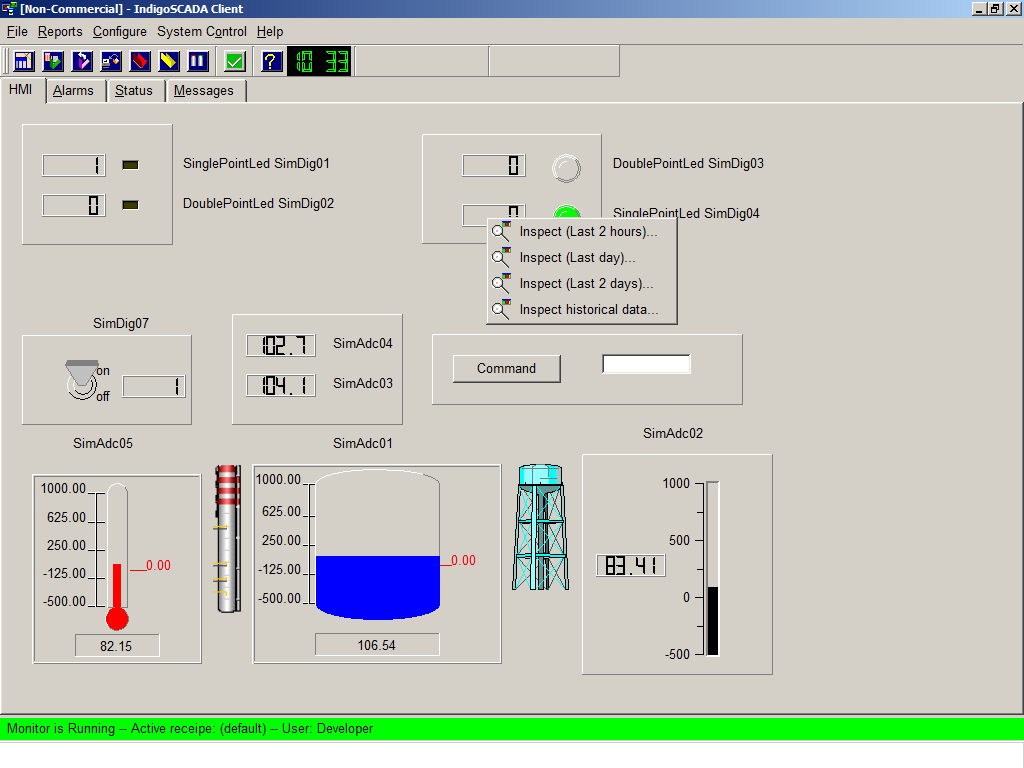Click the SimAdc02 vertical bar gauge
The height and width of the screenshot is (768, 1024).
(x=712, y=568)
